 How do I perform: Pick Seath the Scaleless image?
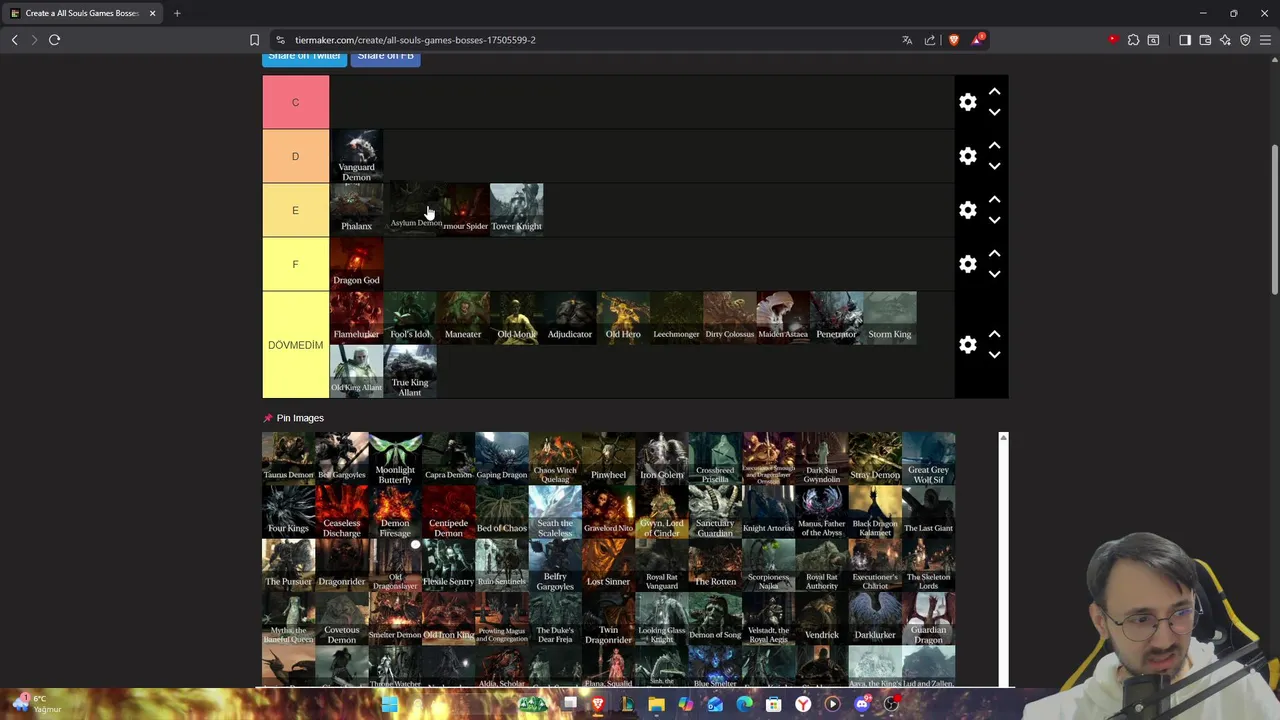tap(555, 511)
